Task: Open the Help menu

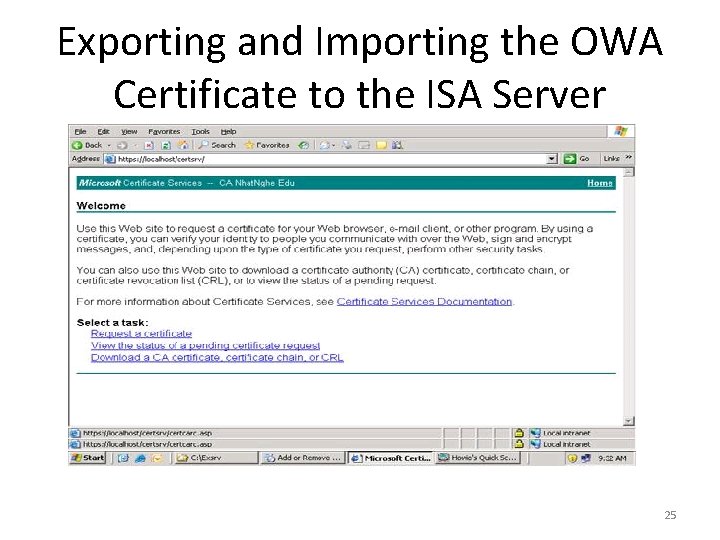Action: coord(228,132)
